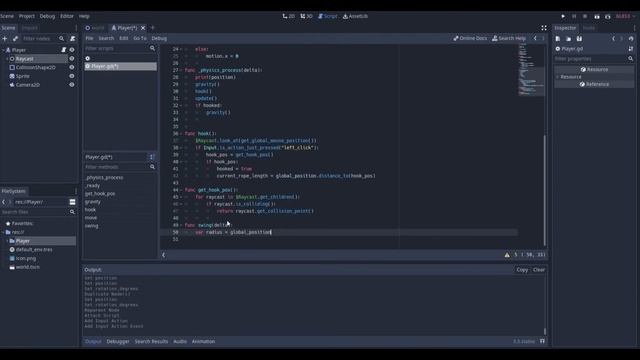Open Inspector object properties tools icon
Image resolution: width=640 pixels, height=360 pixels.
coord(631,49)
